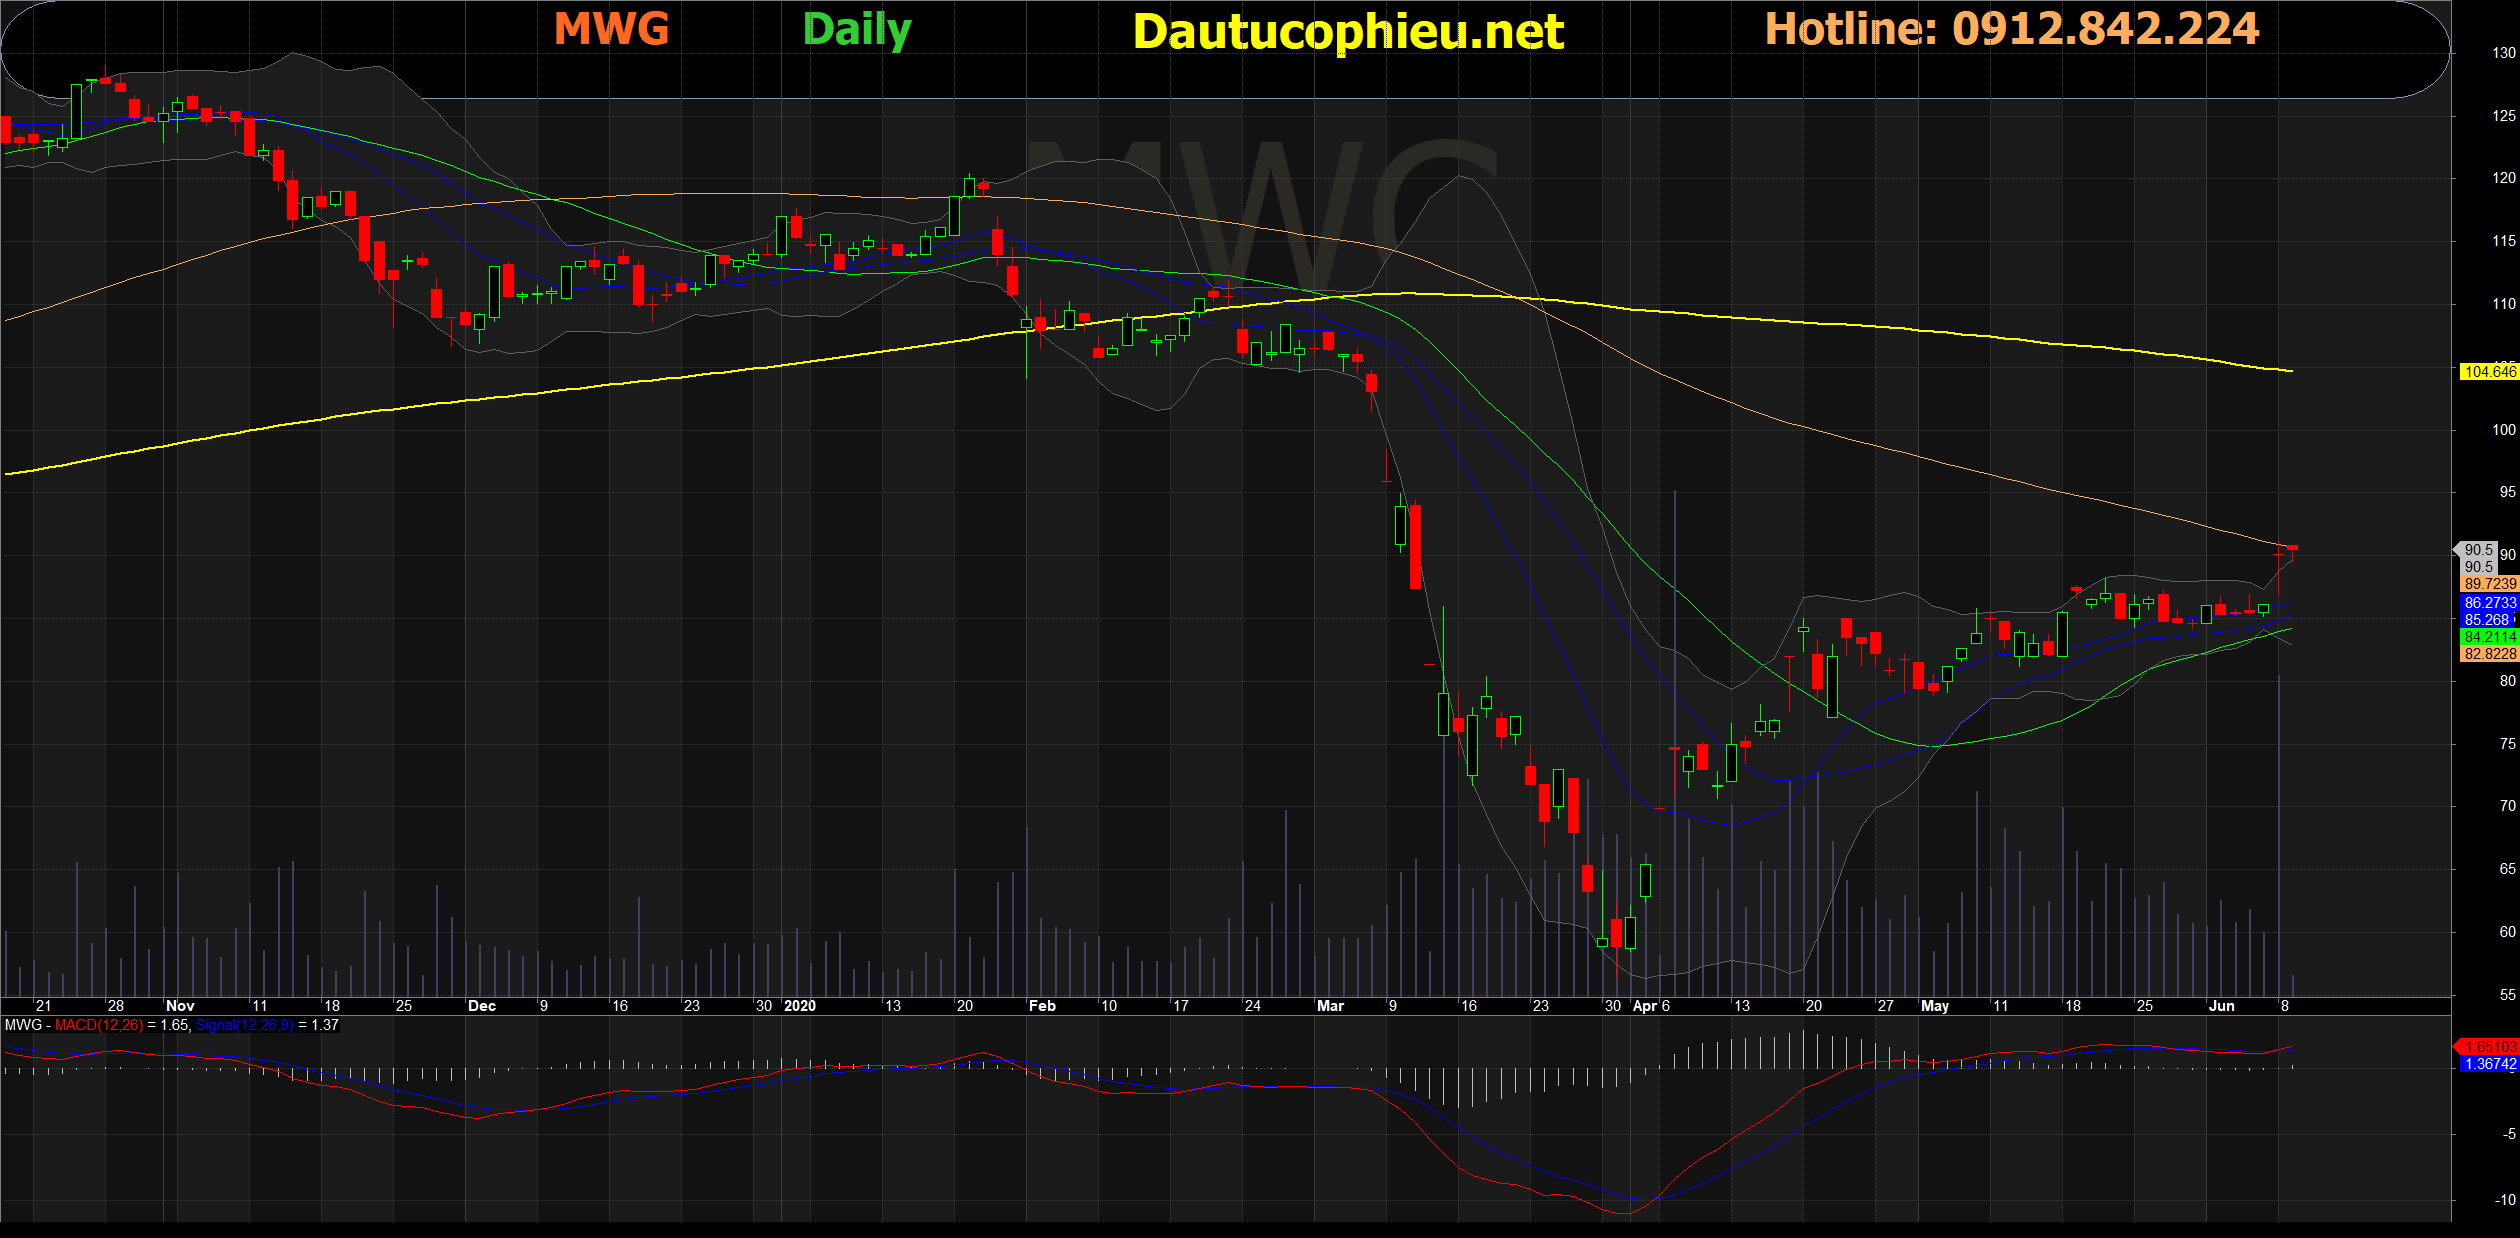
Task: Click the 130 level on the price axis
Action: [x=2503, y=53]
